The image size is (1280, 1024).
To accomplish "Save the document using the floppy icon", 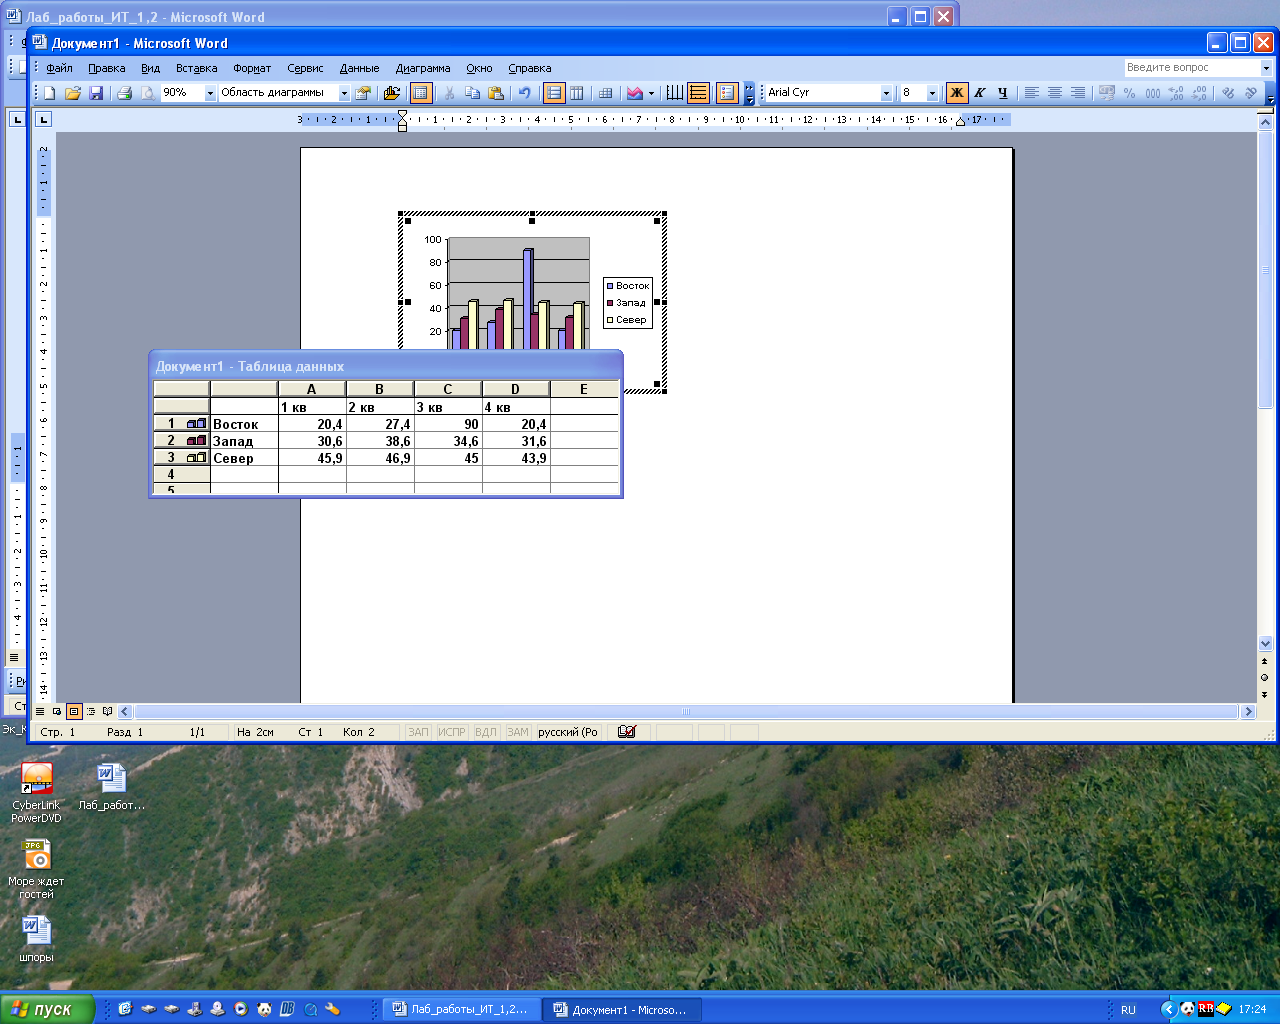I will (x=96, y=93).
